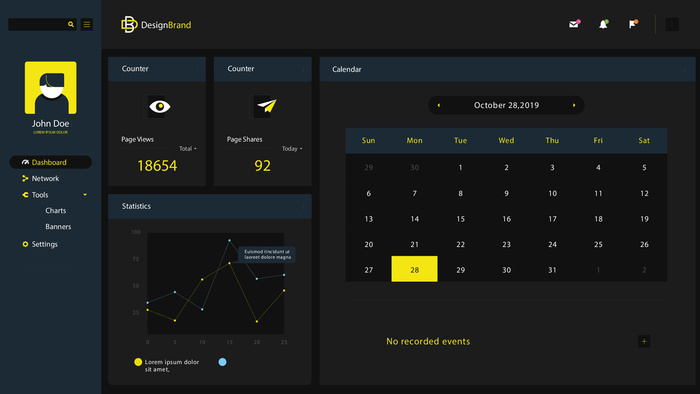Open the hamburger menu icon
The height and width of the screenshot is (394, 700).
pos(87,24)
